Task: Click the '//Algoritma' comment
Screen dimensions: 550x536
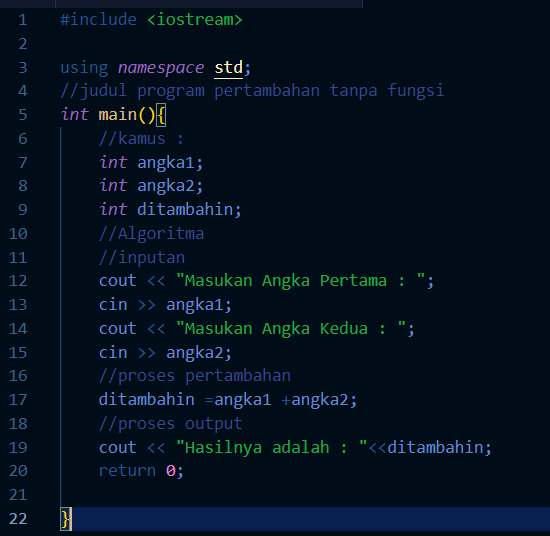Action: coord(151,234)
